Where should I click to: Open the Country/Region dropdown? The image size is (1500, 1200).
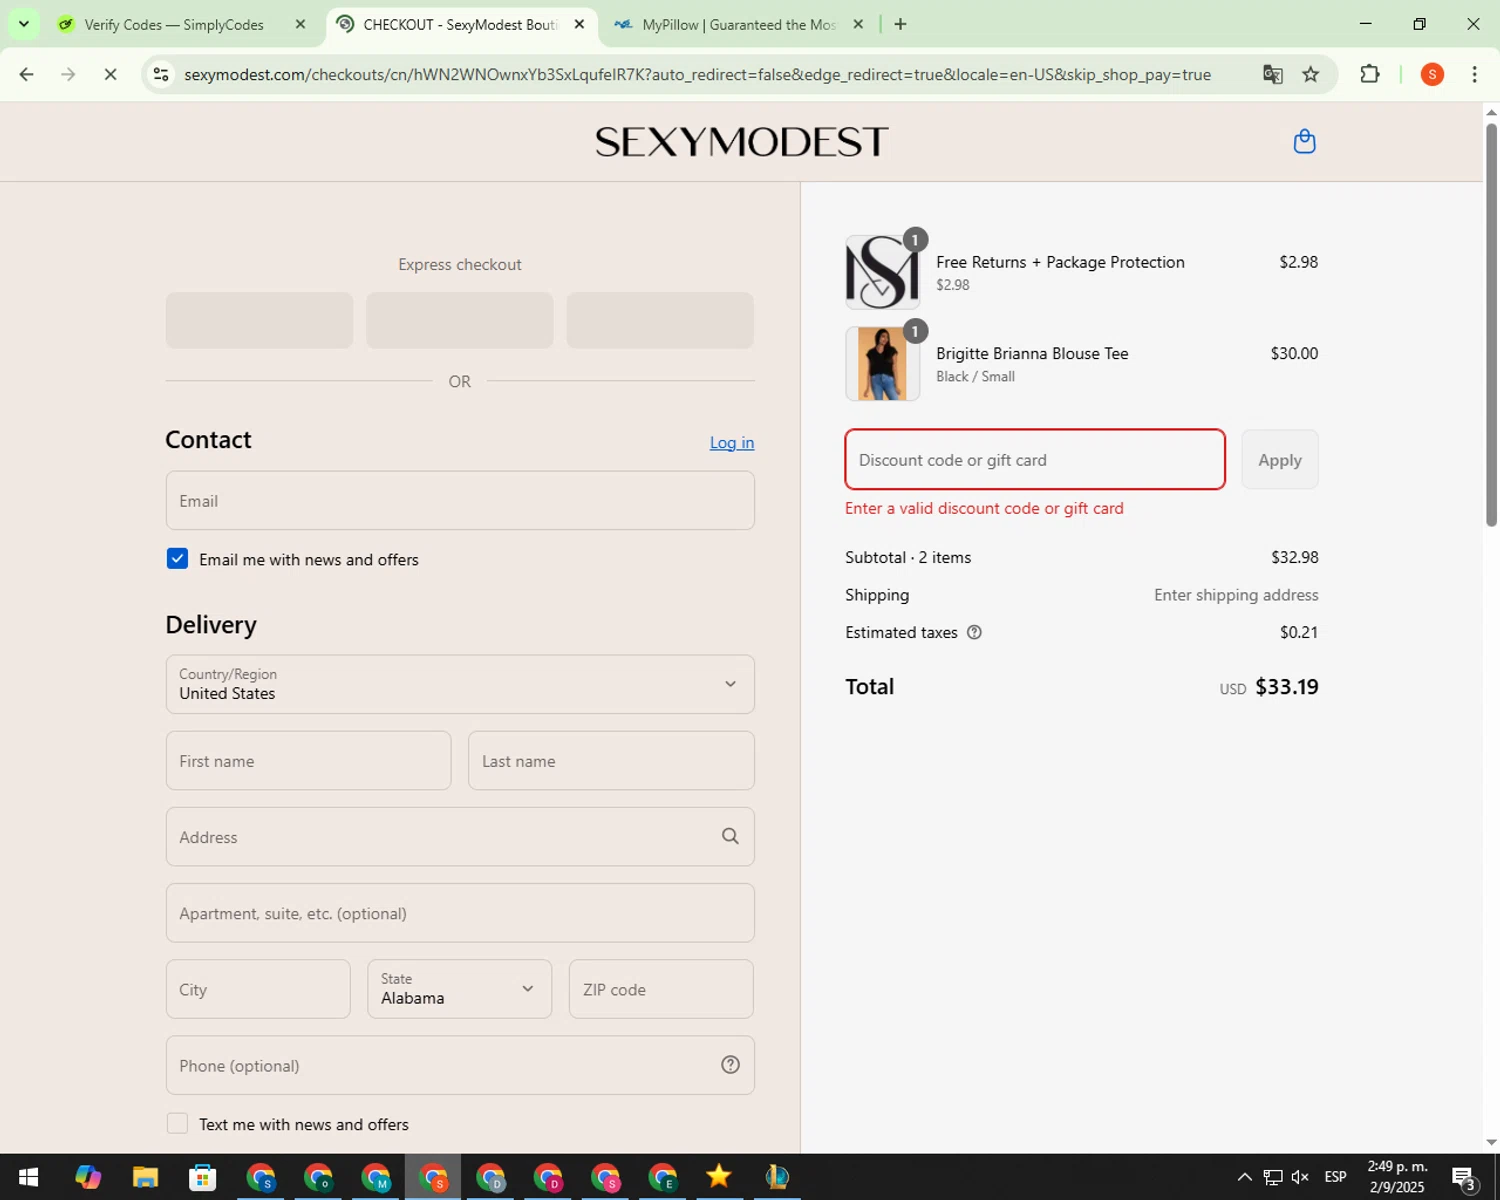click(460, 684)
